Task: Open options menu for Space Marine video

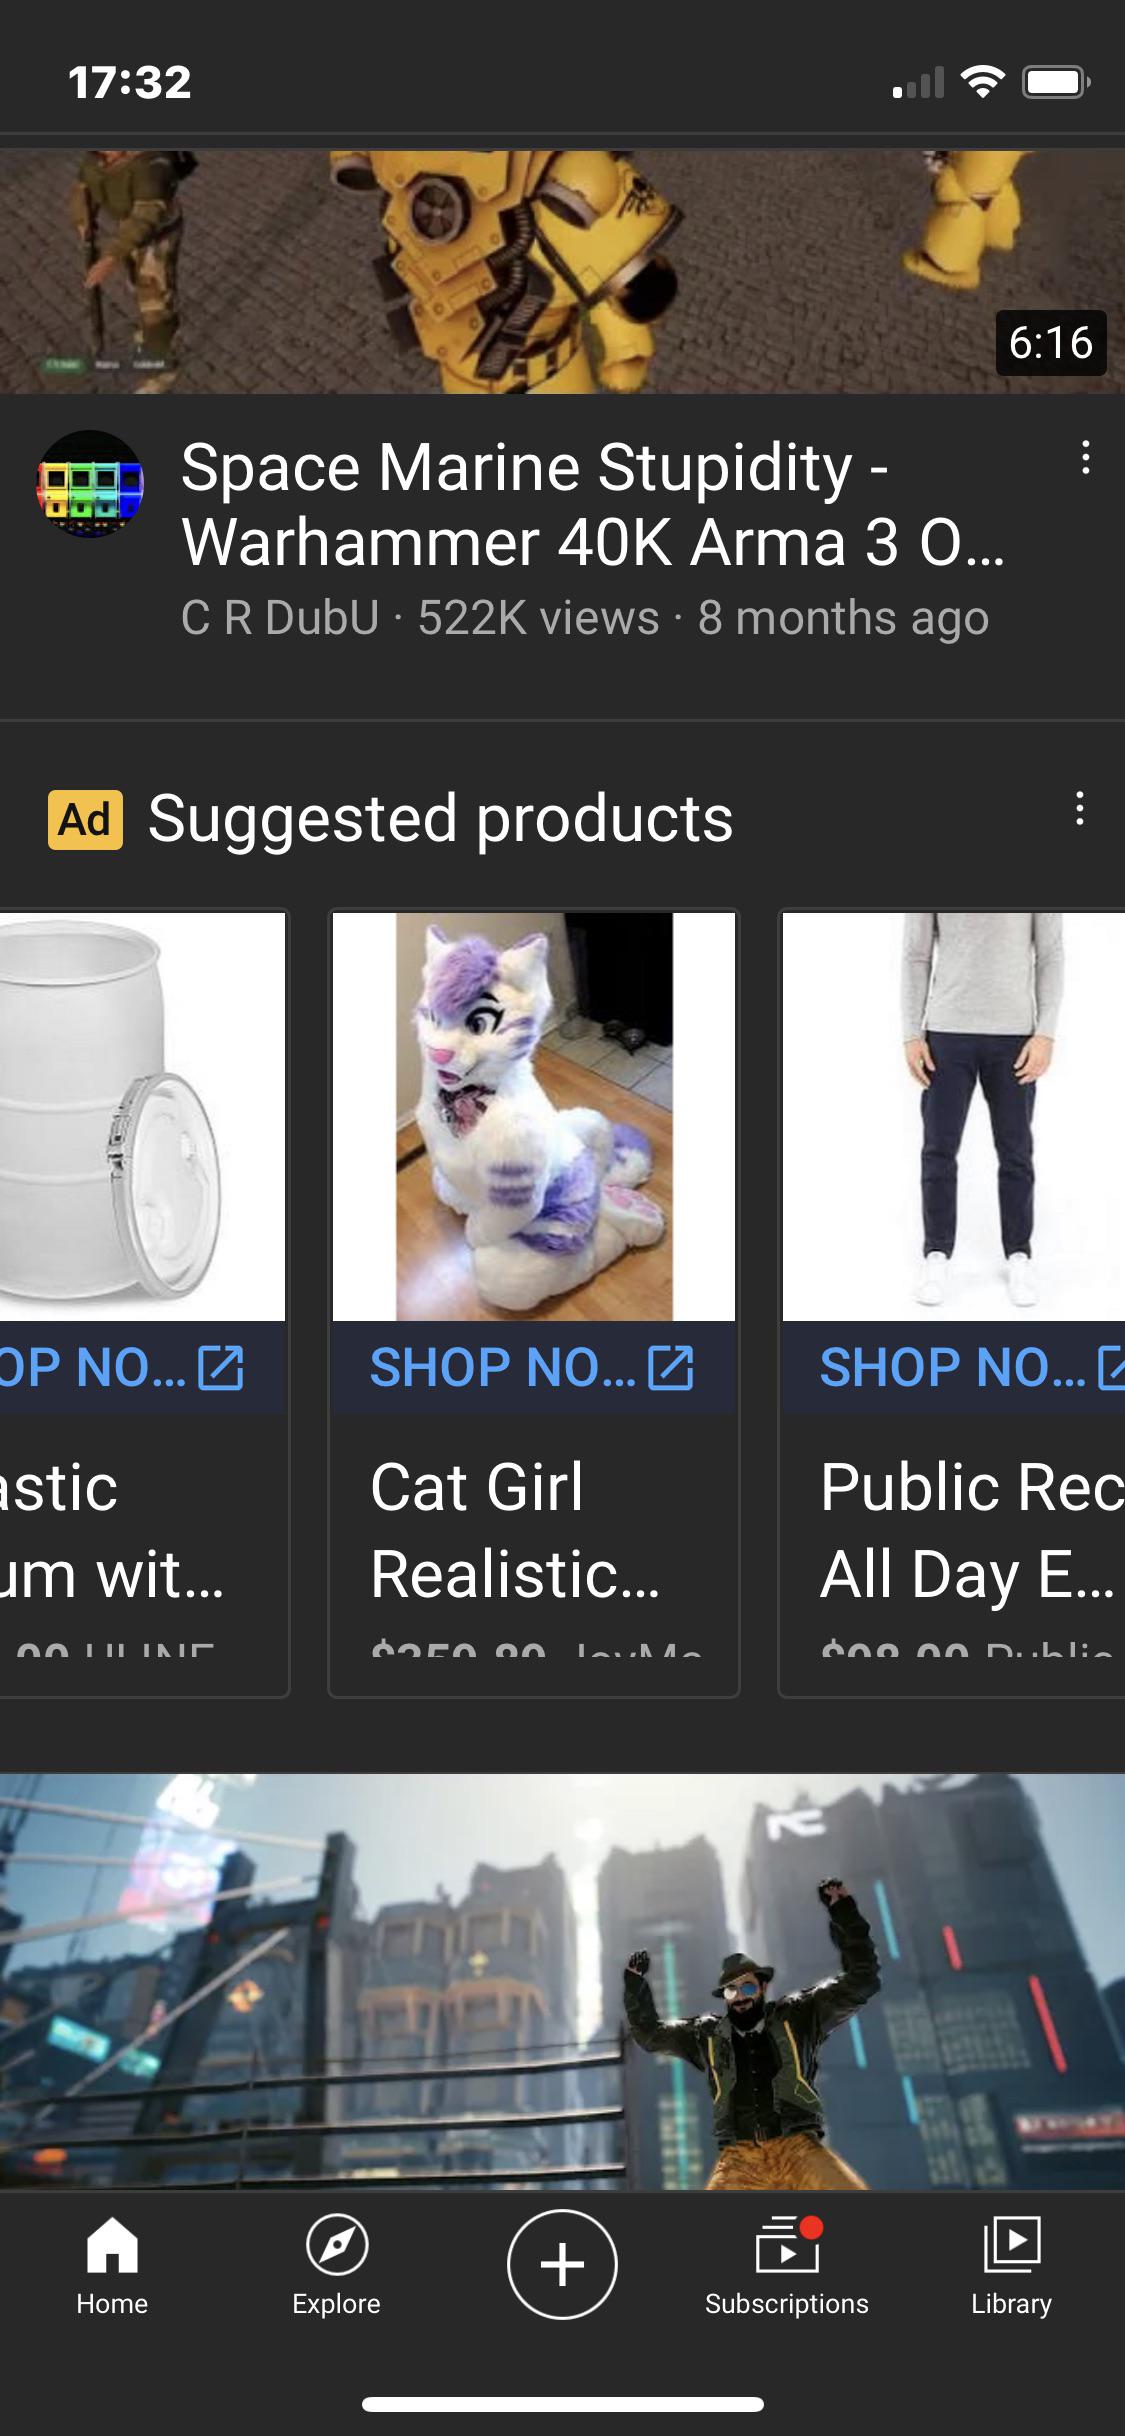Action: coord(1085,458)
